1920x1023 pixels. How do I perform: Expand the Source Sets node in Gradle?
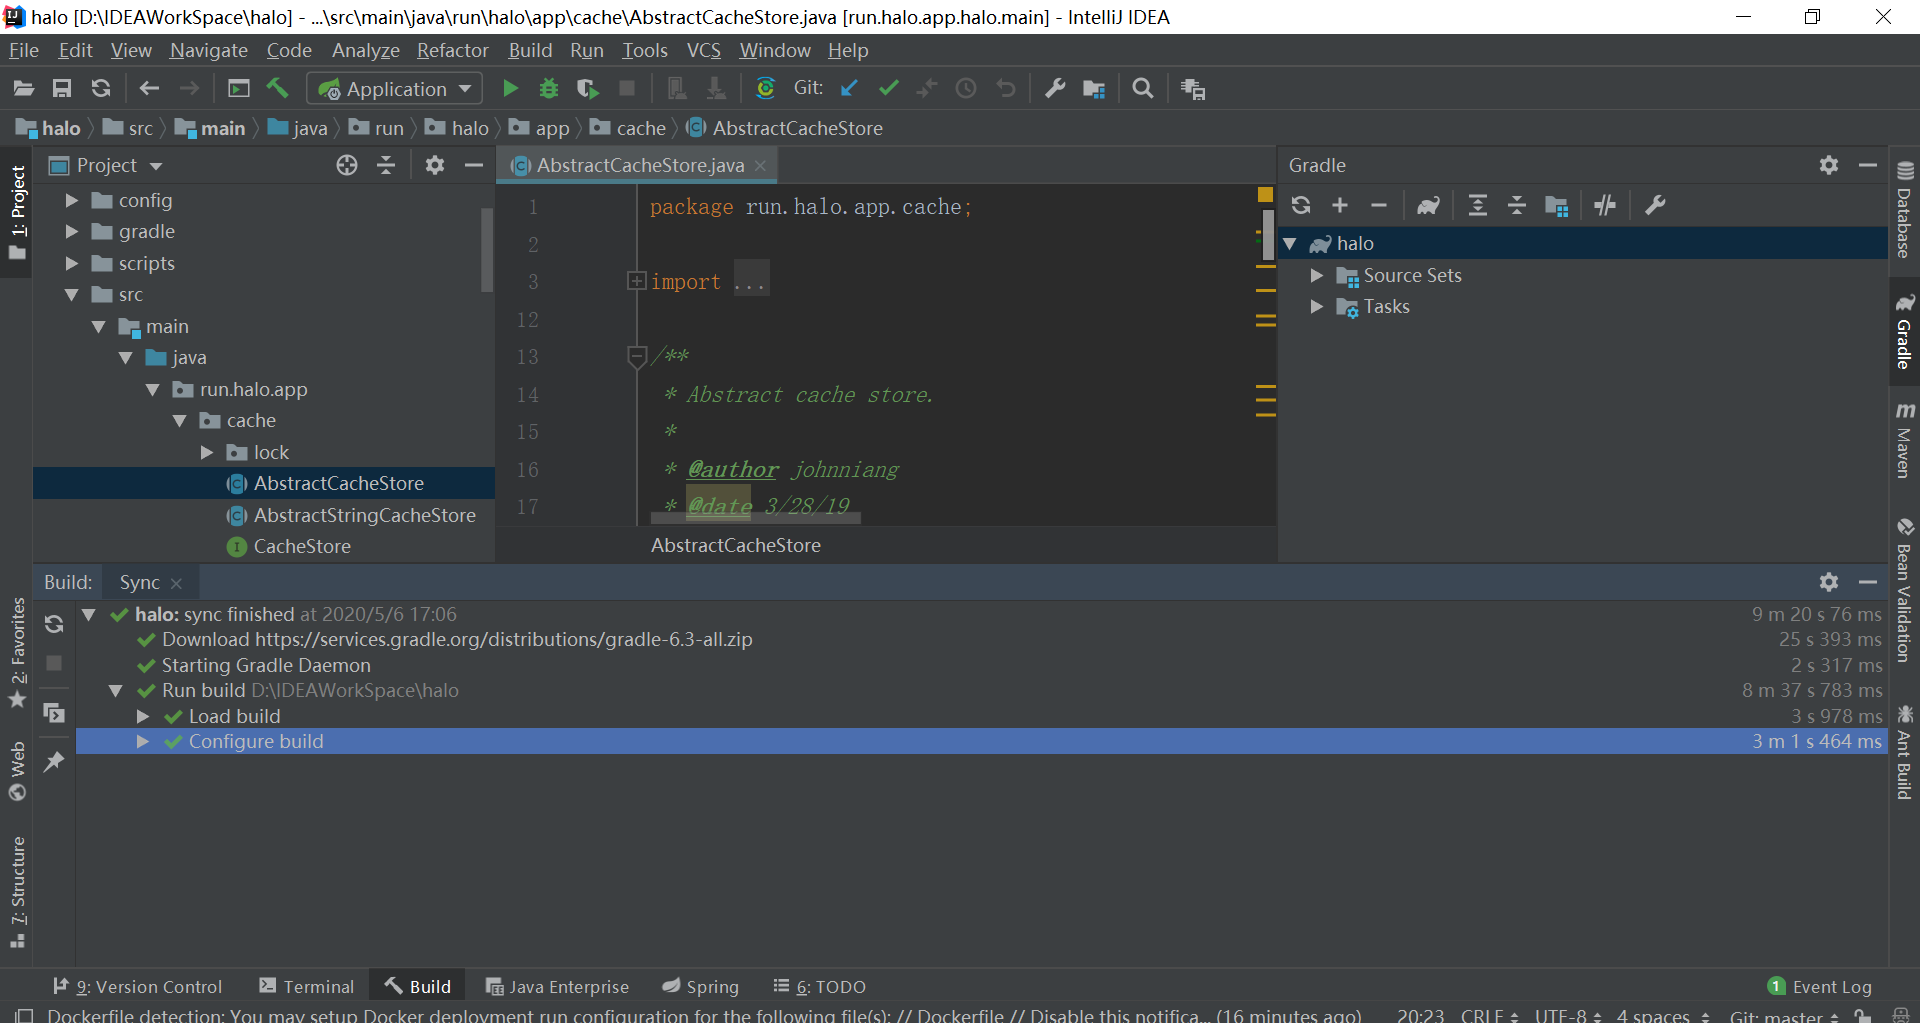(1317, 276)
